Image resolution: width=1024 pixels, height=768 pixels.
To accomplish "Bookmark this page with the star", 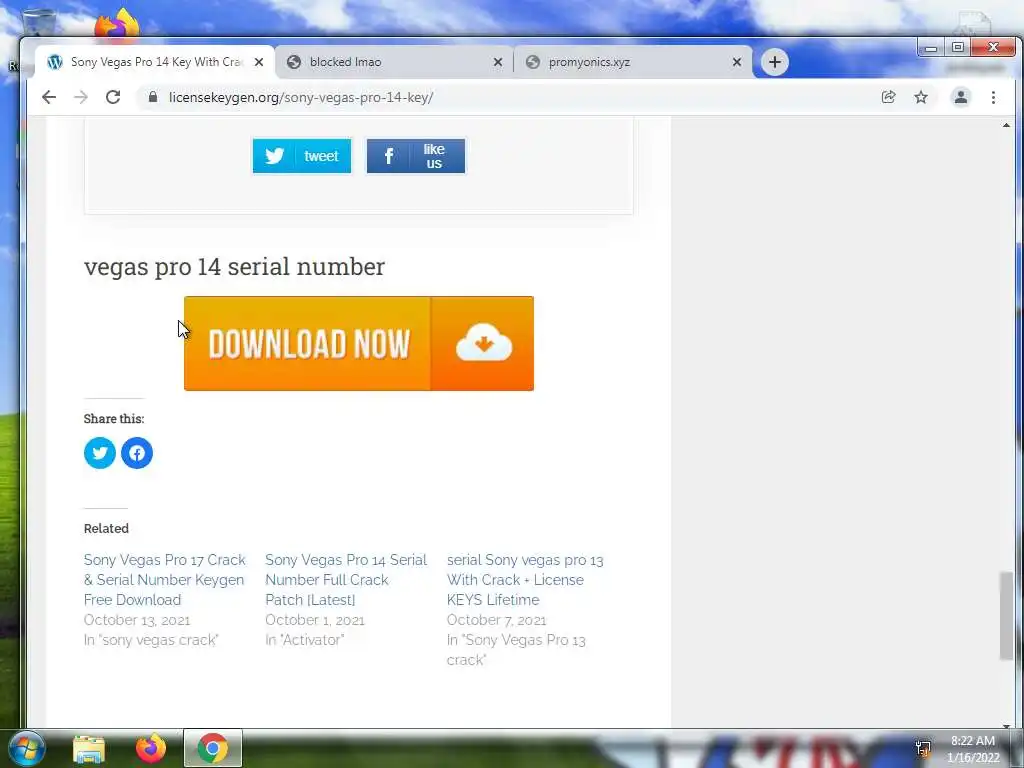I will point(921,97).
